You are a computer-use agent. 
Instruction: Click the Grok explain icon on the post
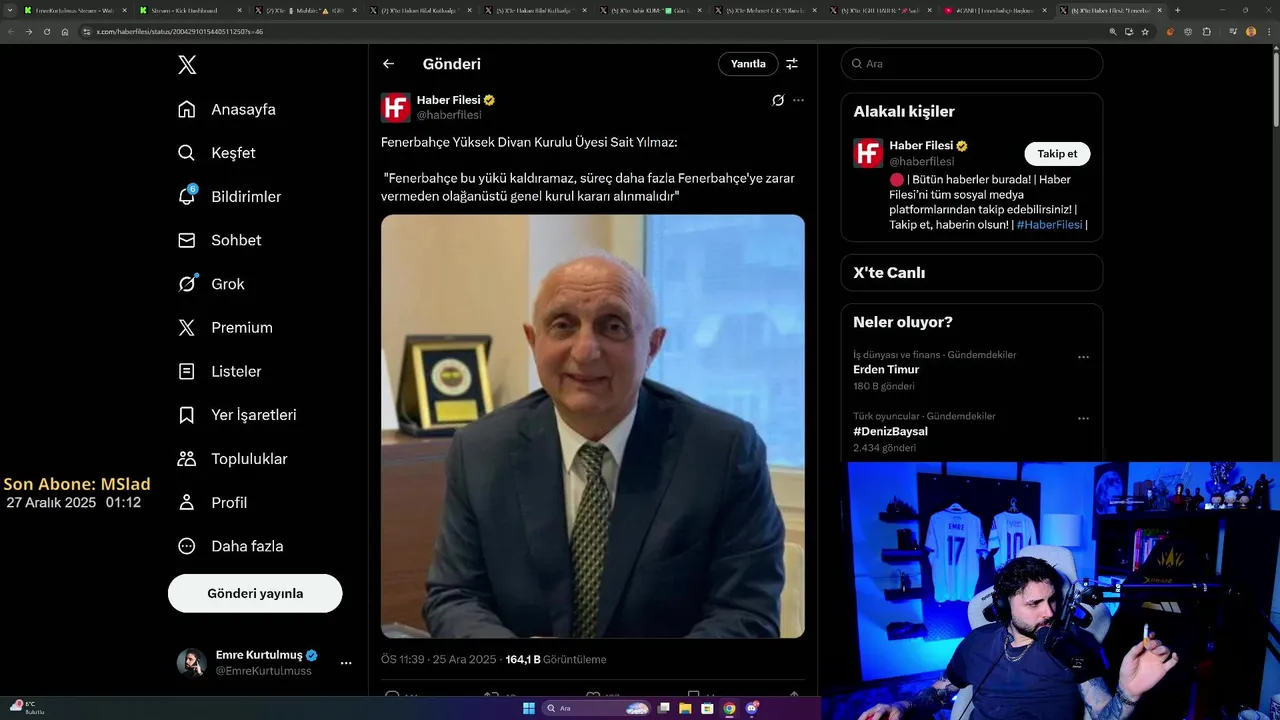click(x=778, y=100)
